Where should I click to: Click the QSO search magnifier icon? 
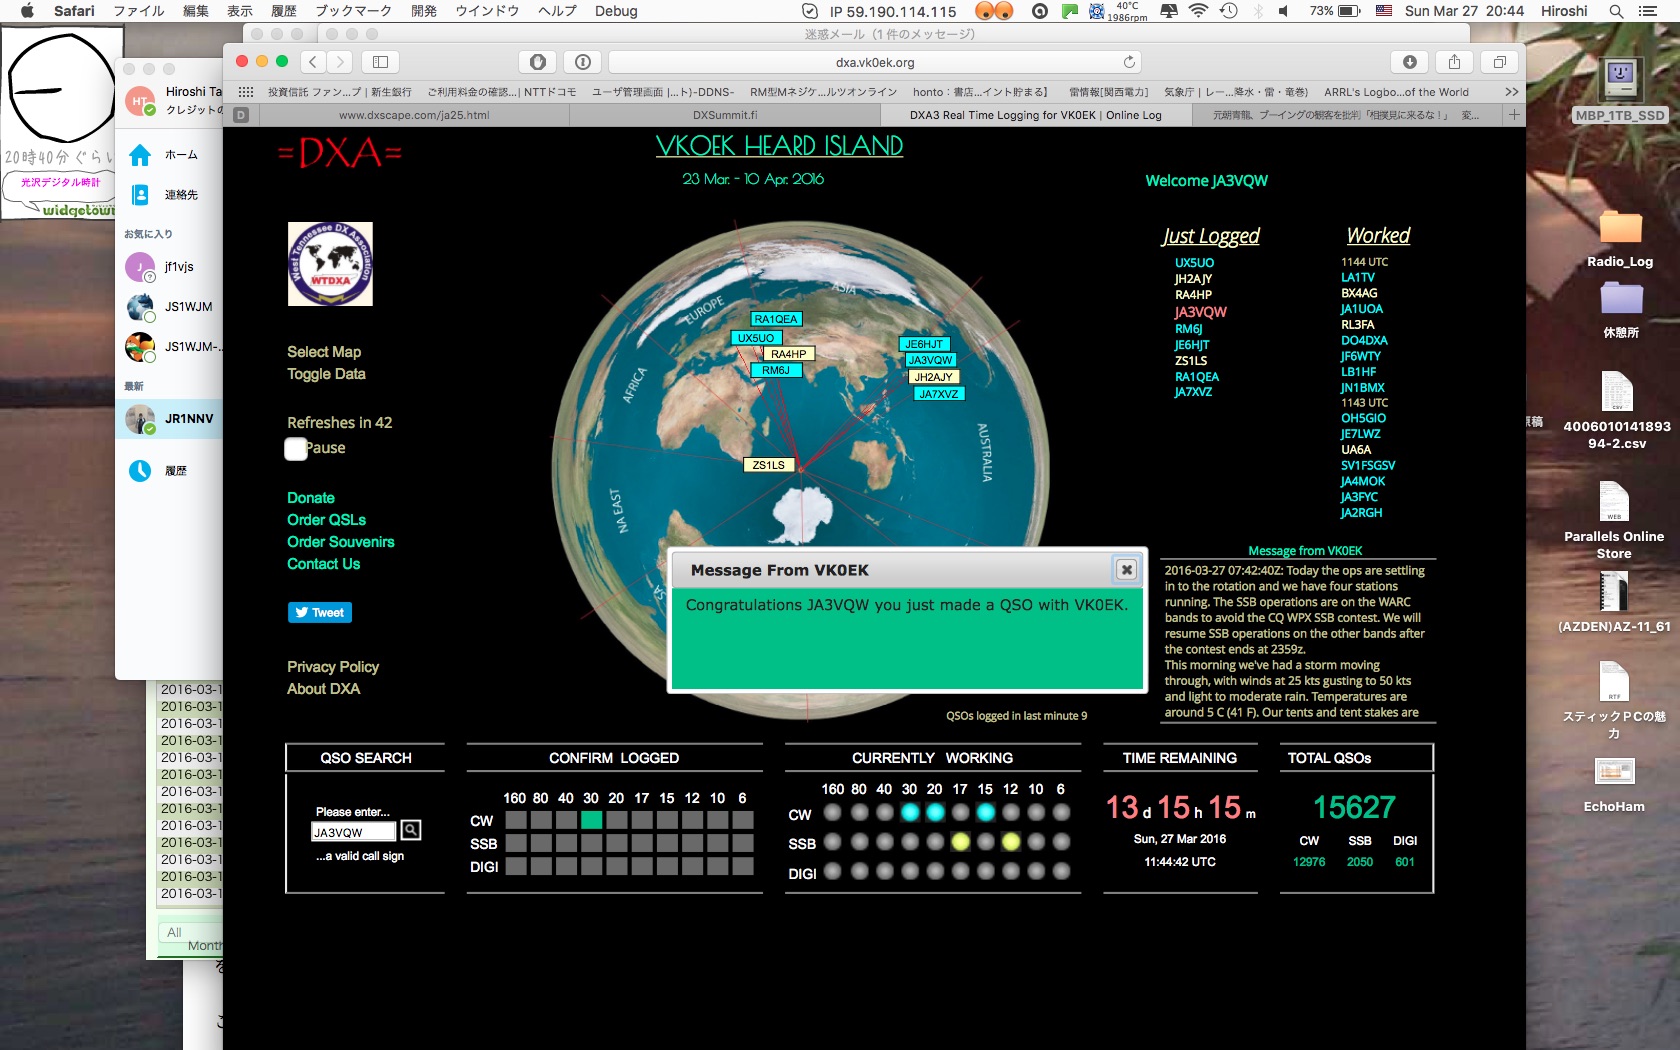point(411,830)
